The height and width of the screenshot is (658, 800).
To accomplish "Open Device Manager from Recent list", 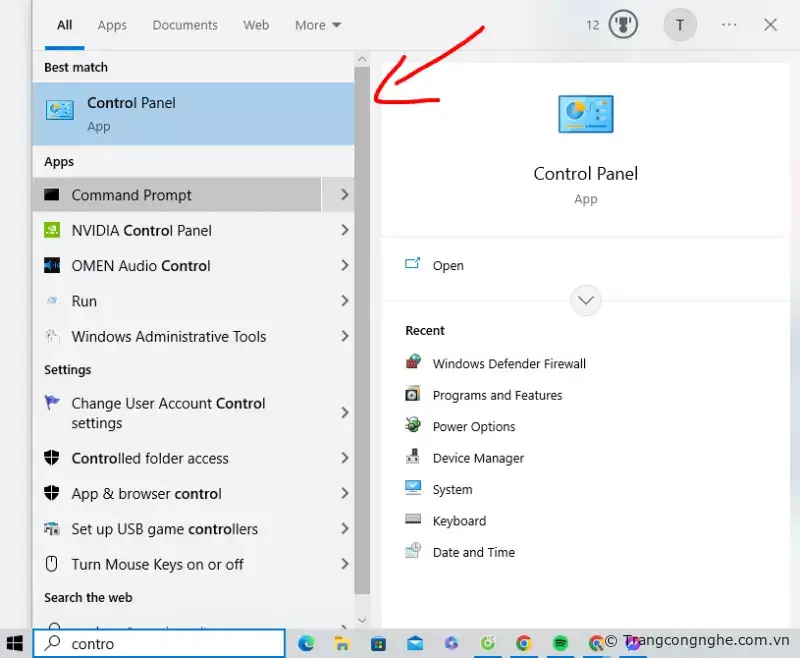I will point(478,458).
